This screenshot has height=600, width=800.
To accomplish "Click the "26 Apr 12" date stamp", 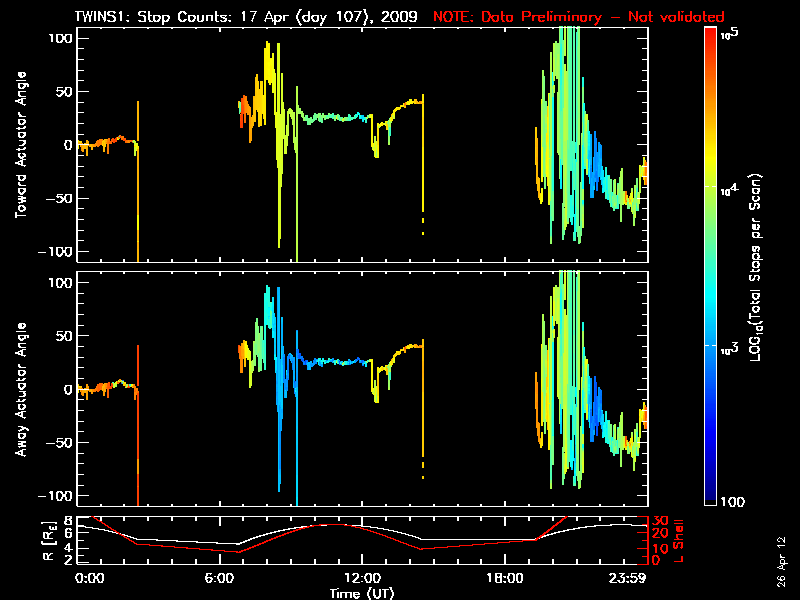I will [x=781, y=562].
